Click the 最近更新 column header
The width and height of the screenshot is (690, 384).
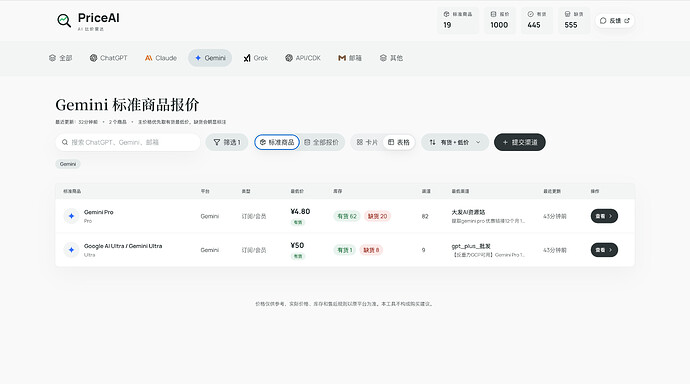(552, 191)
